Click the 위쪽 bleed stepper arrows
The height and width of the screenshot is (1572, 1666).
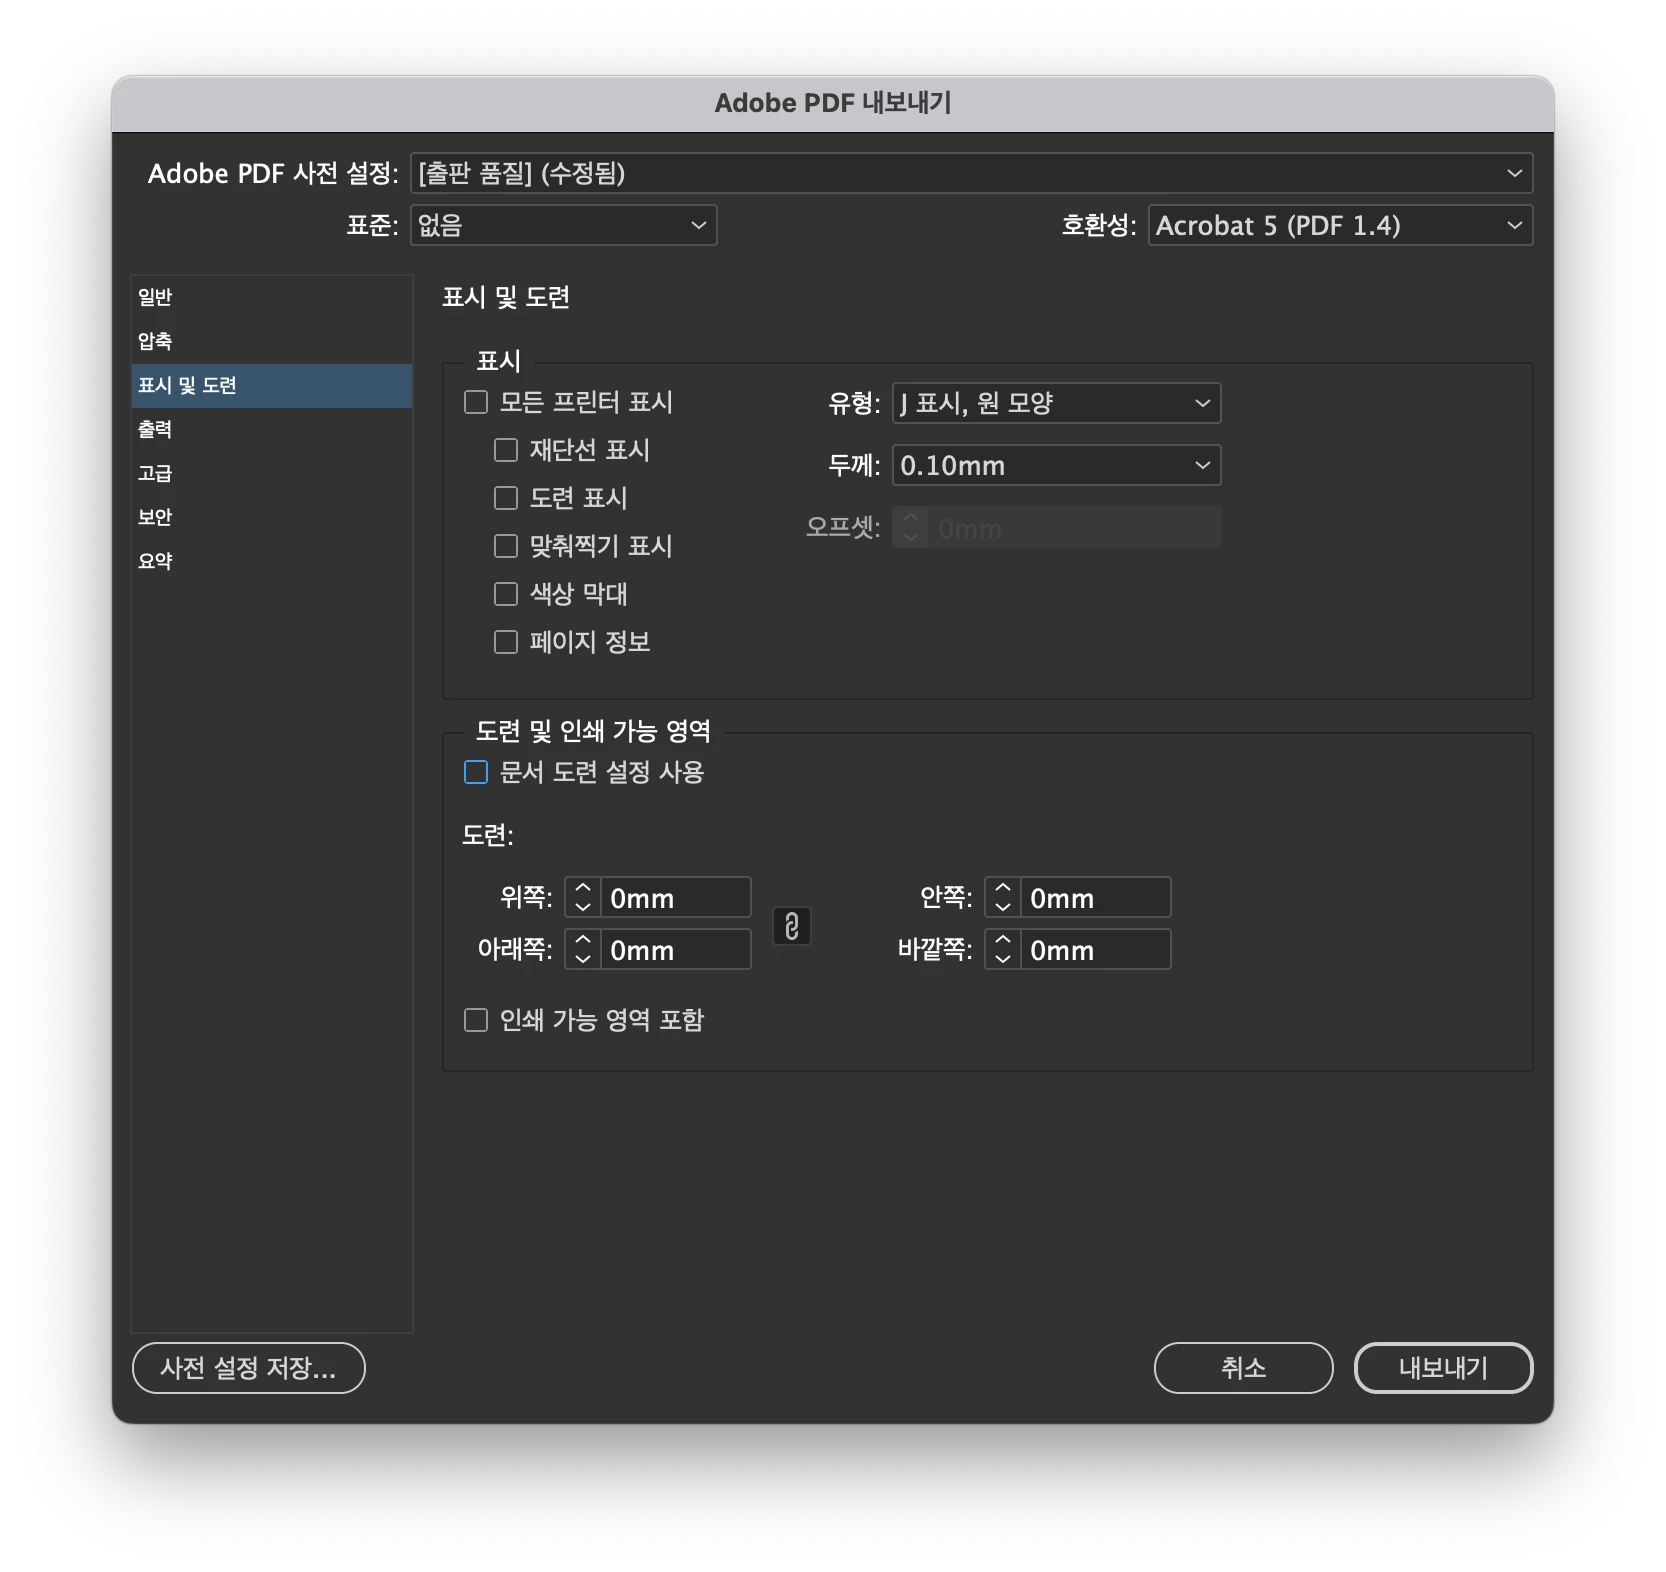(583, 897)
